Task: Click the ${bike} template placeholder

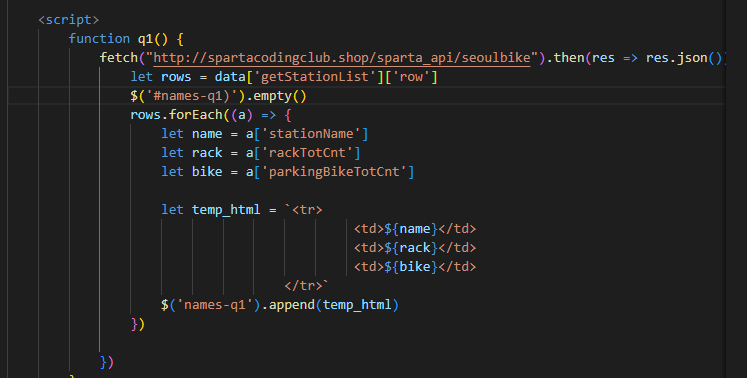Action: (x=411, y=267)
